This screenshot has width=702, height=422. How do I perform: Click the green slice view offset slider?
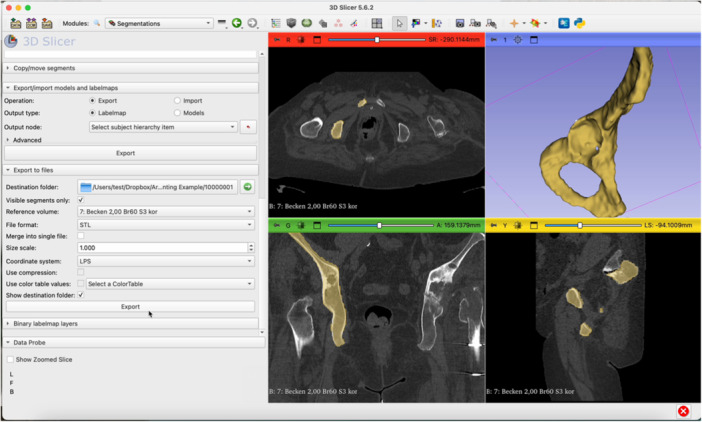pos(381,226)
